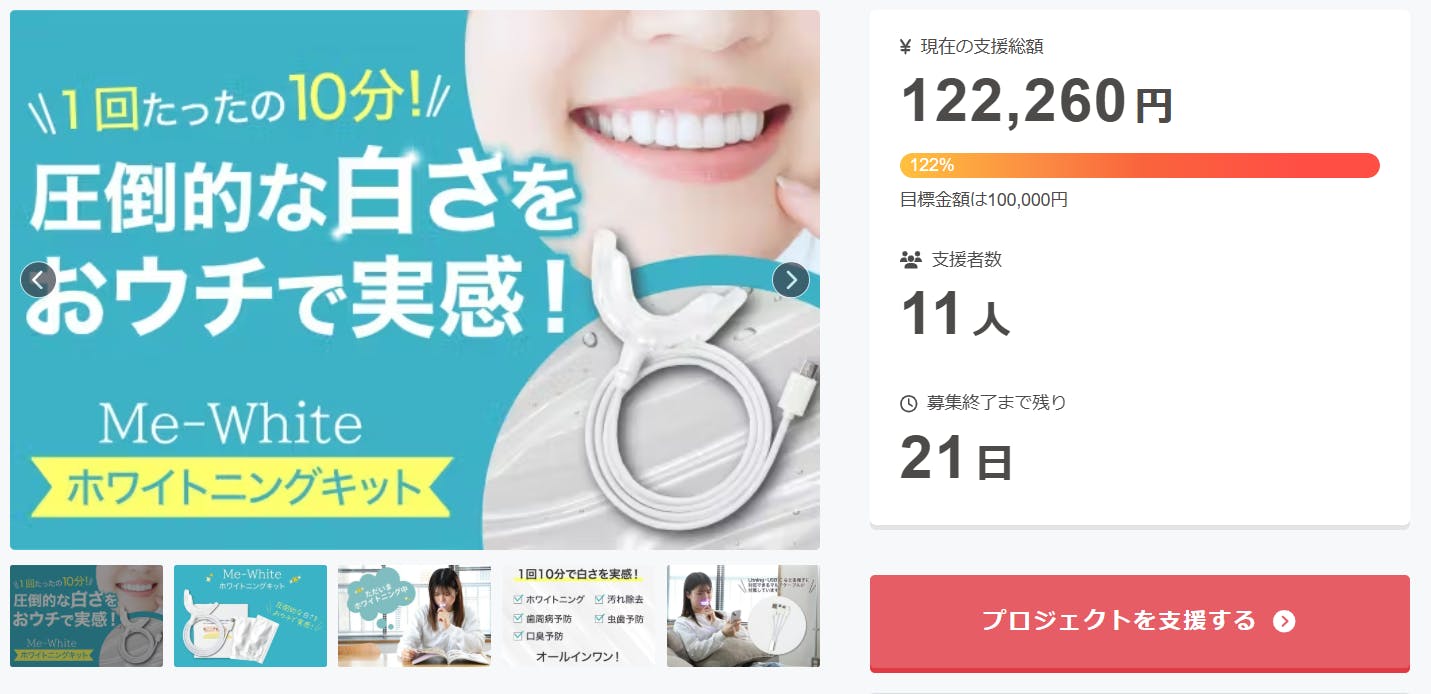Screen dimensions: 1431x694
Task: Select the Me-White kit contents thumbnail
Action: [x=250, y=616]
